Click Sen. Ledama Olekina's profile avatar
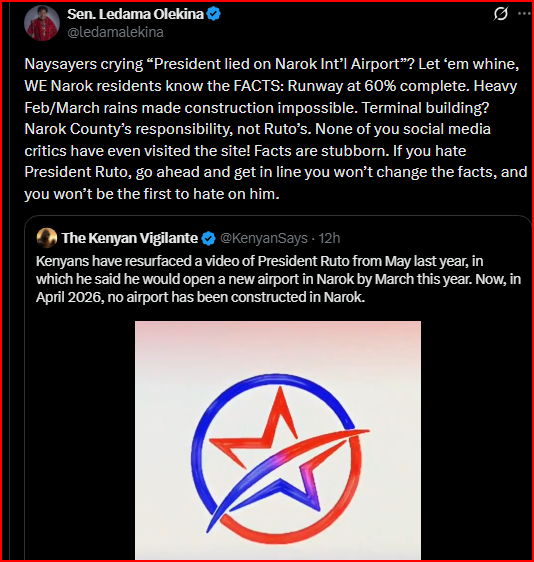Viewport: 534px width, 562px height. (42, 23)
